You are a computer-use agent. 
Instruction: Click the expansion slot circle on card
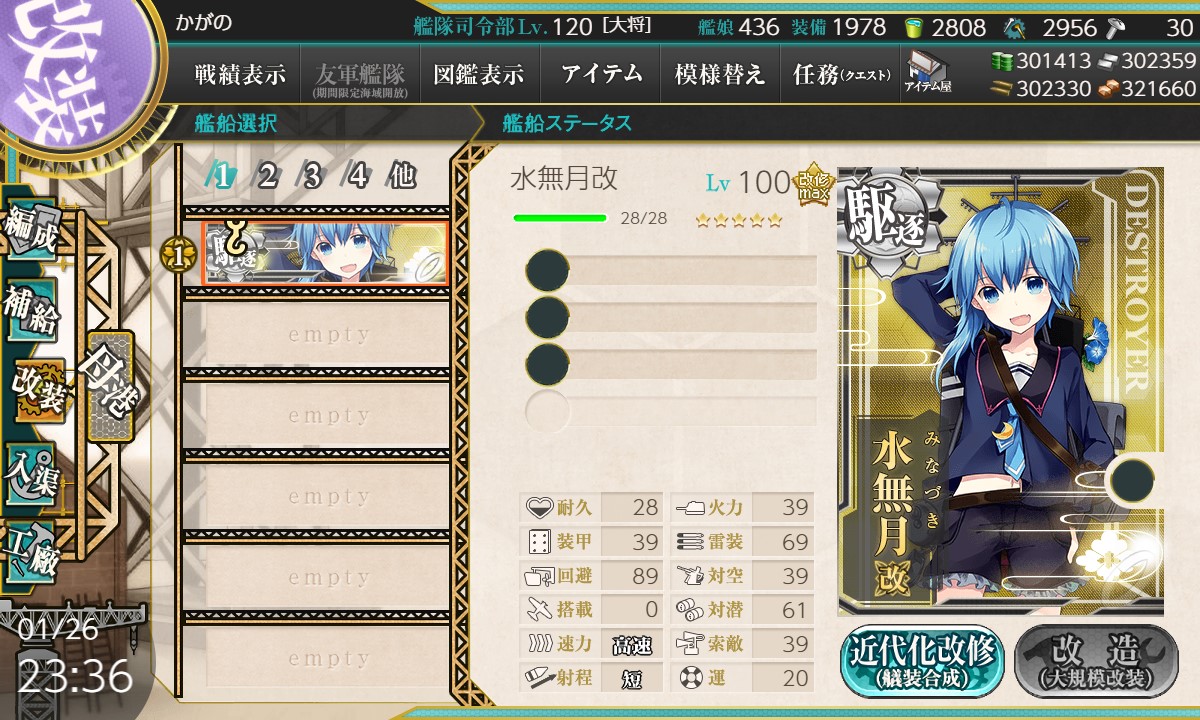[1131, 480]
